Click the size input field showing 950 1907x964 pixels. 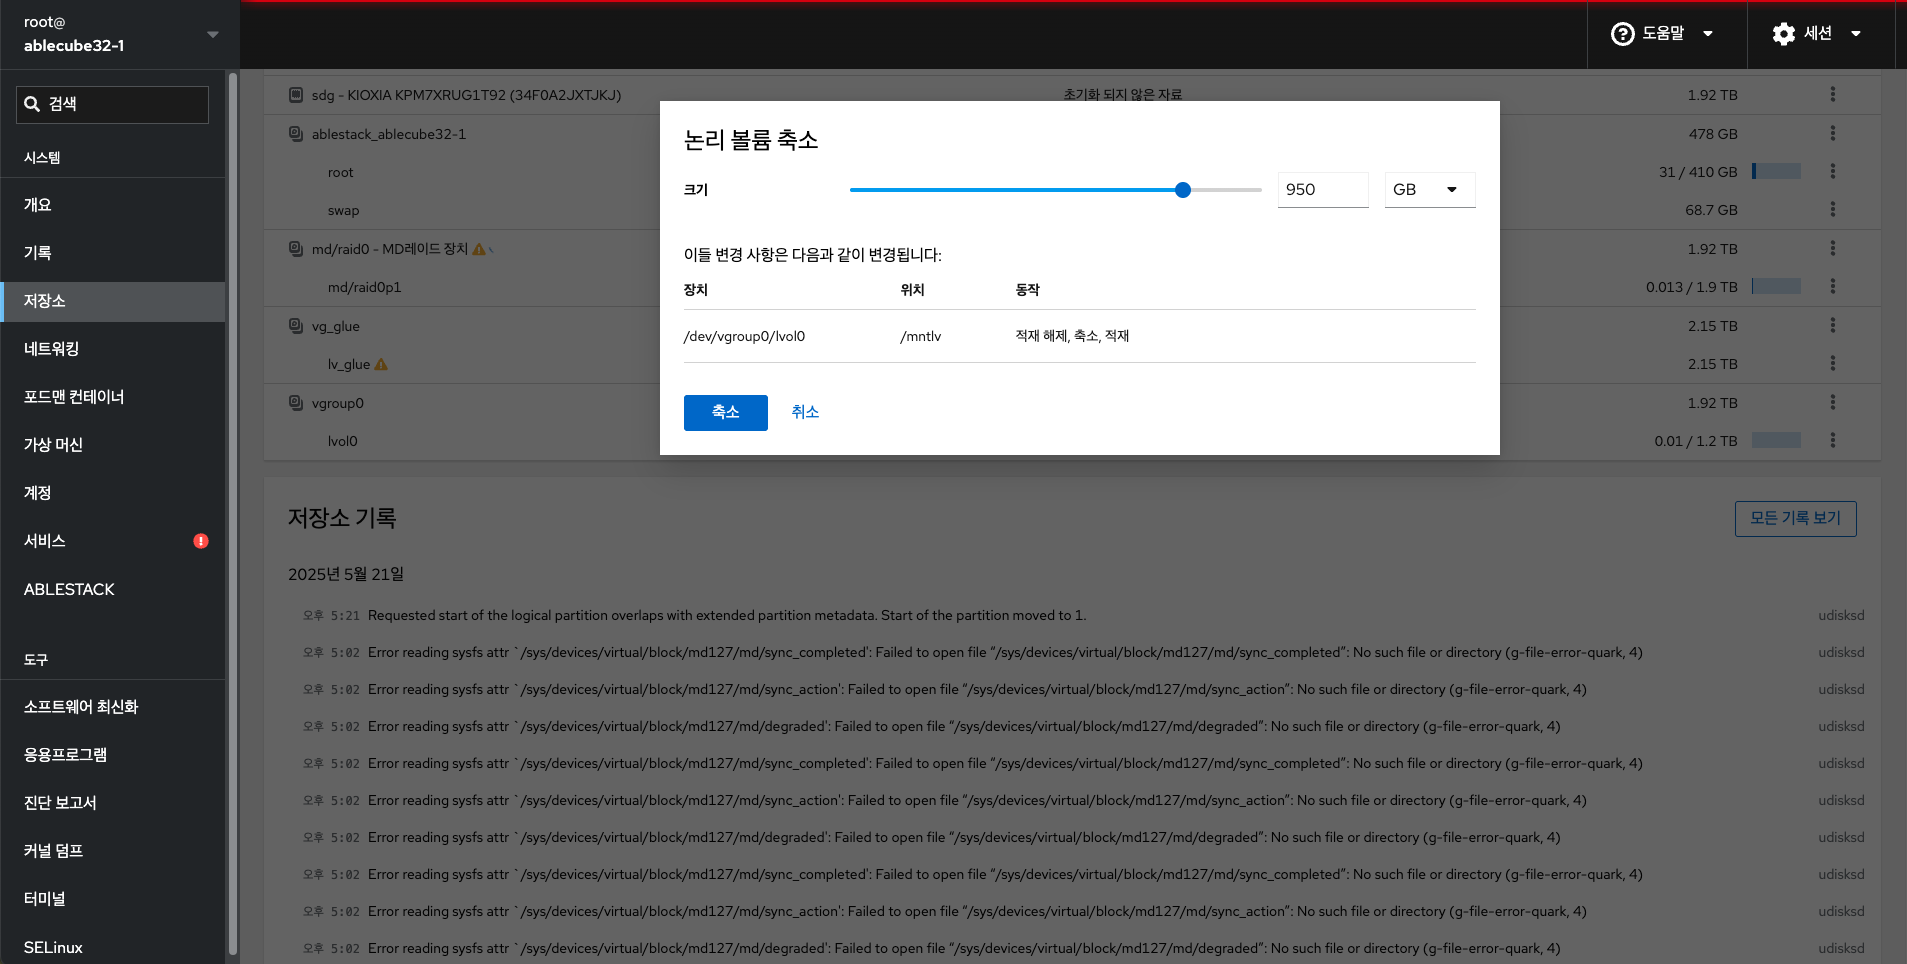click(x=1322, y=190)
